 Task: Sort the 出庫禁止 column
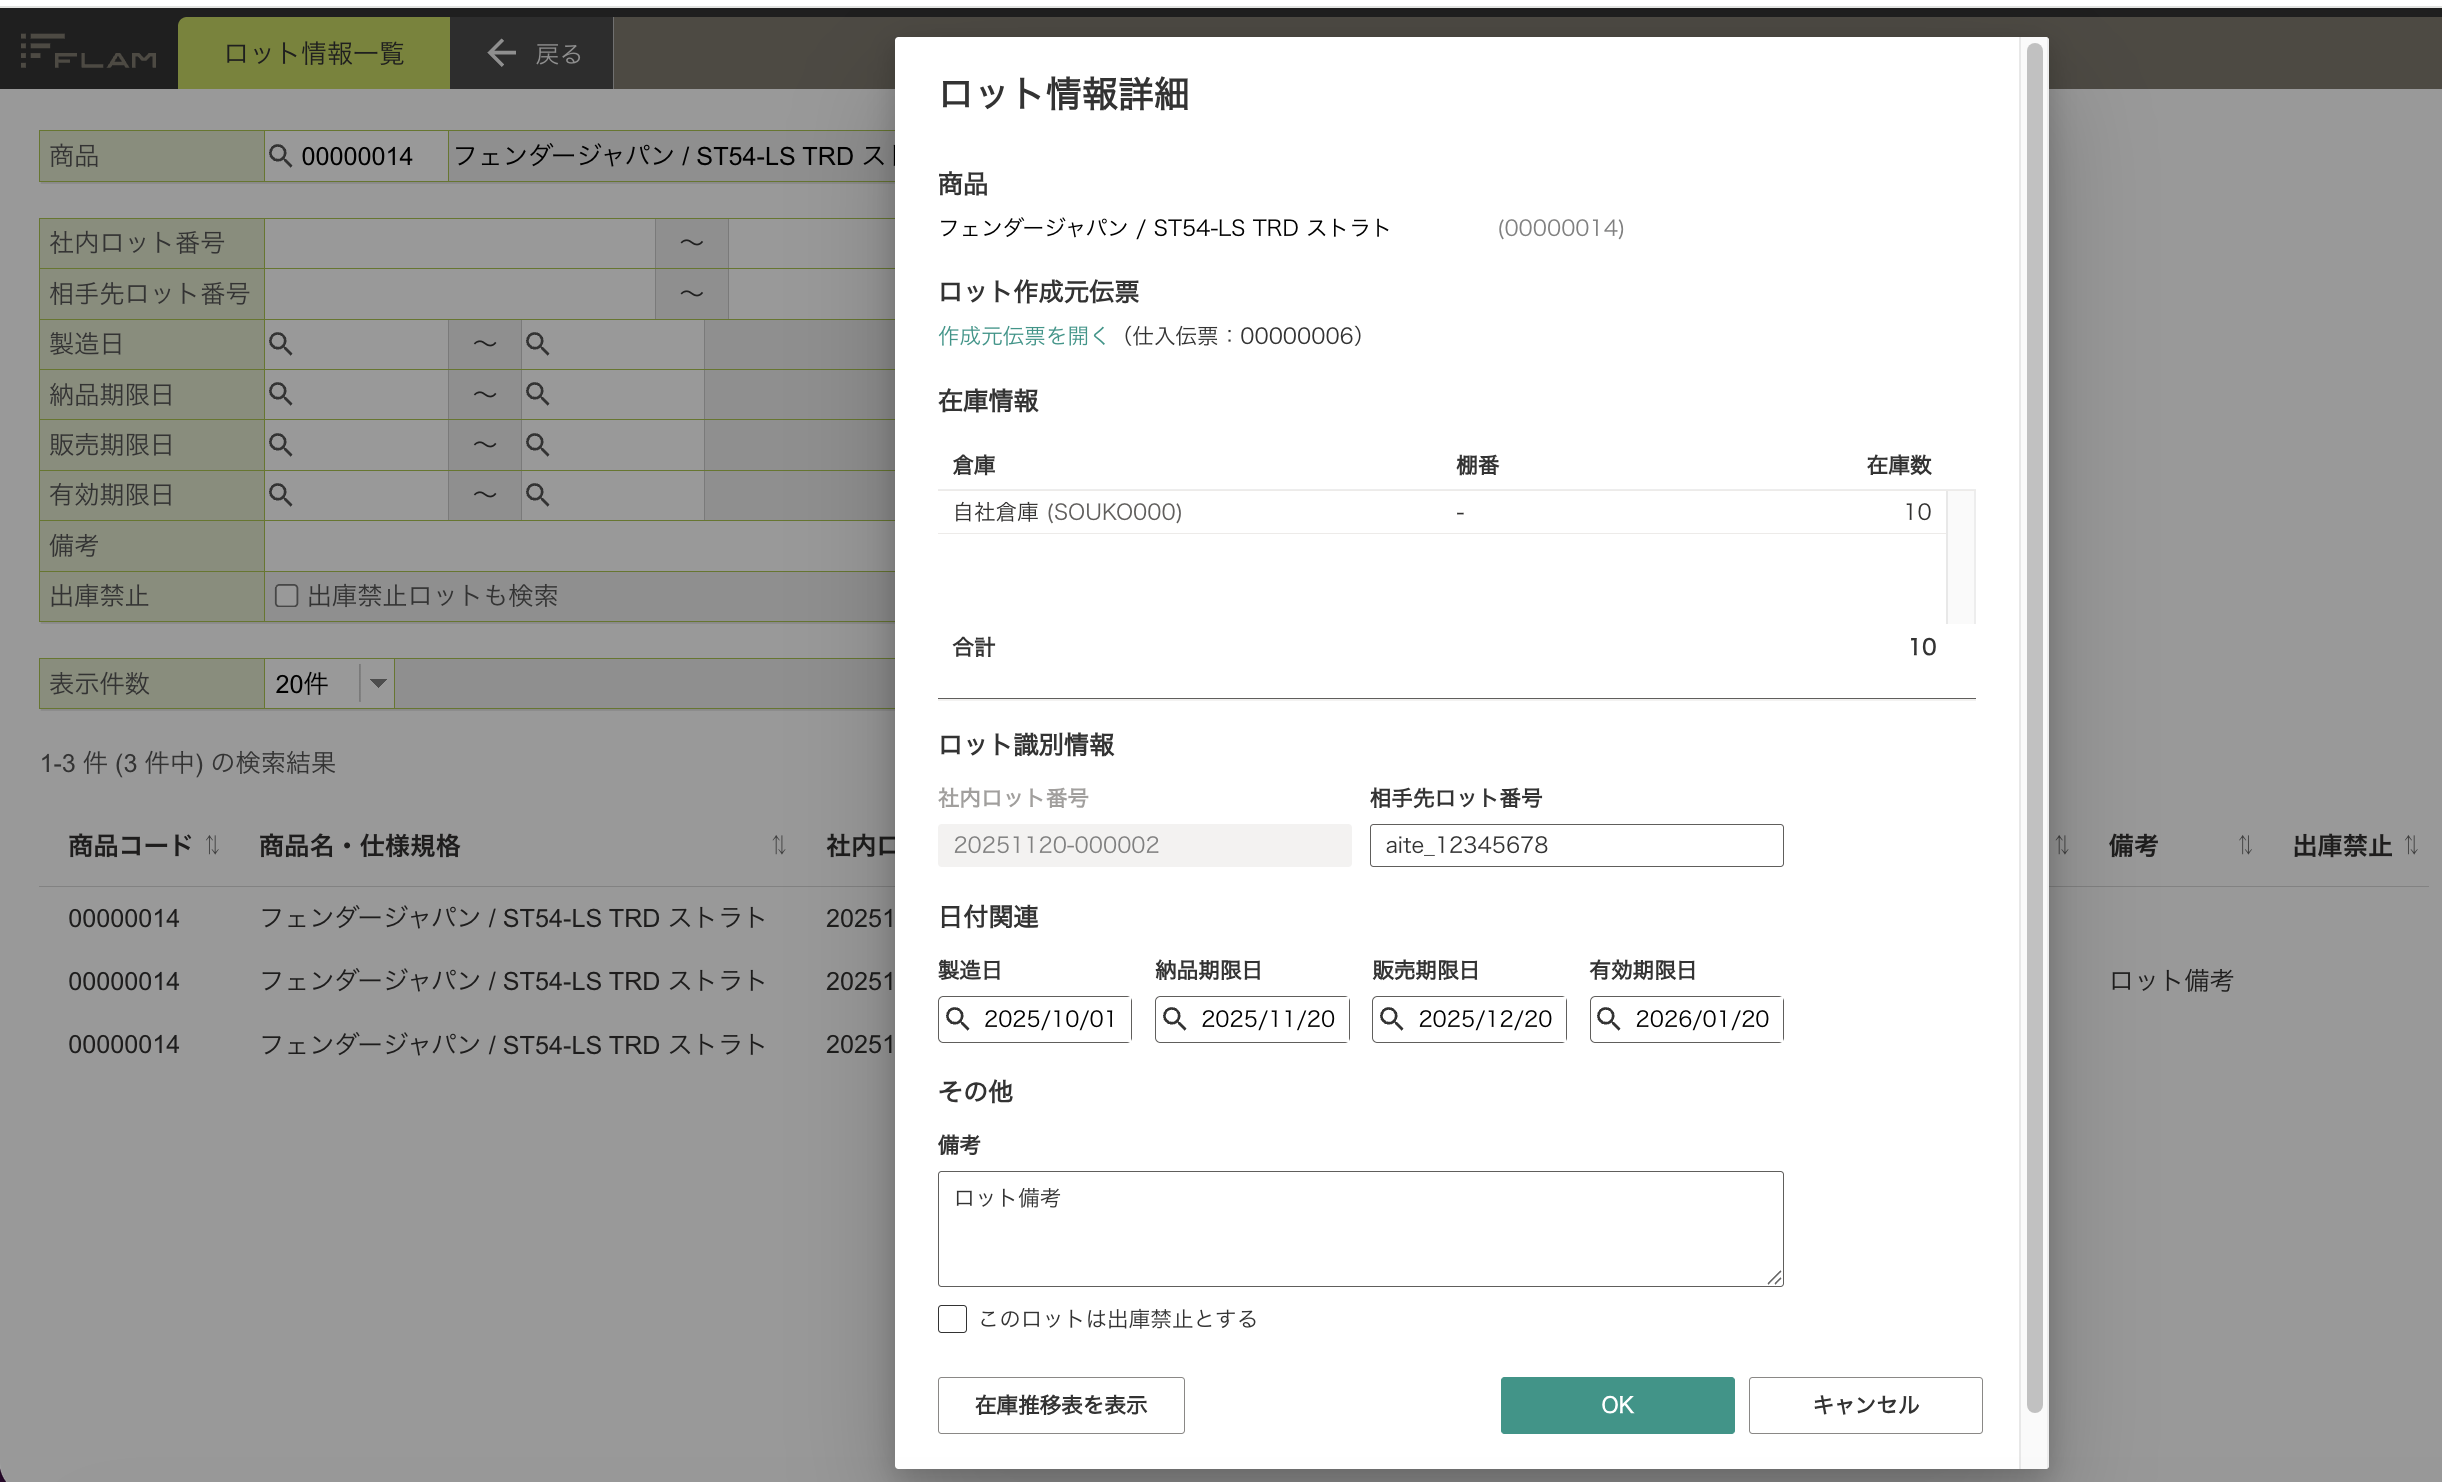point(2411,846)
